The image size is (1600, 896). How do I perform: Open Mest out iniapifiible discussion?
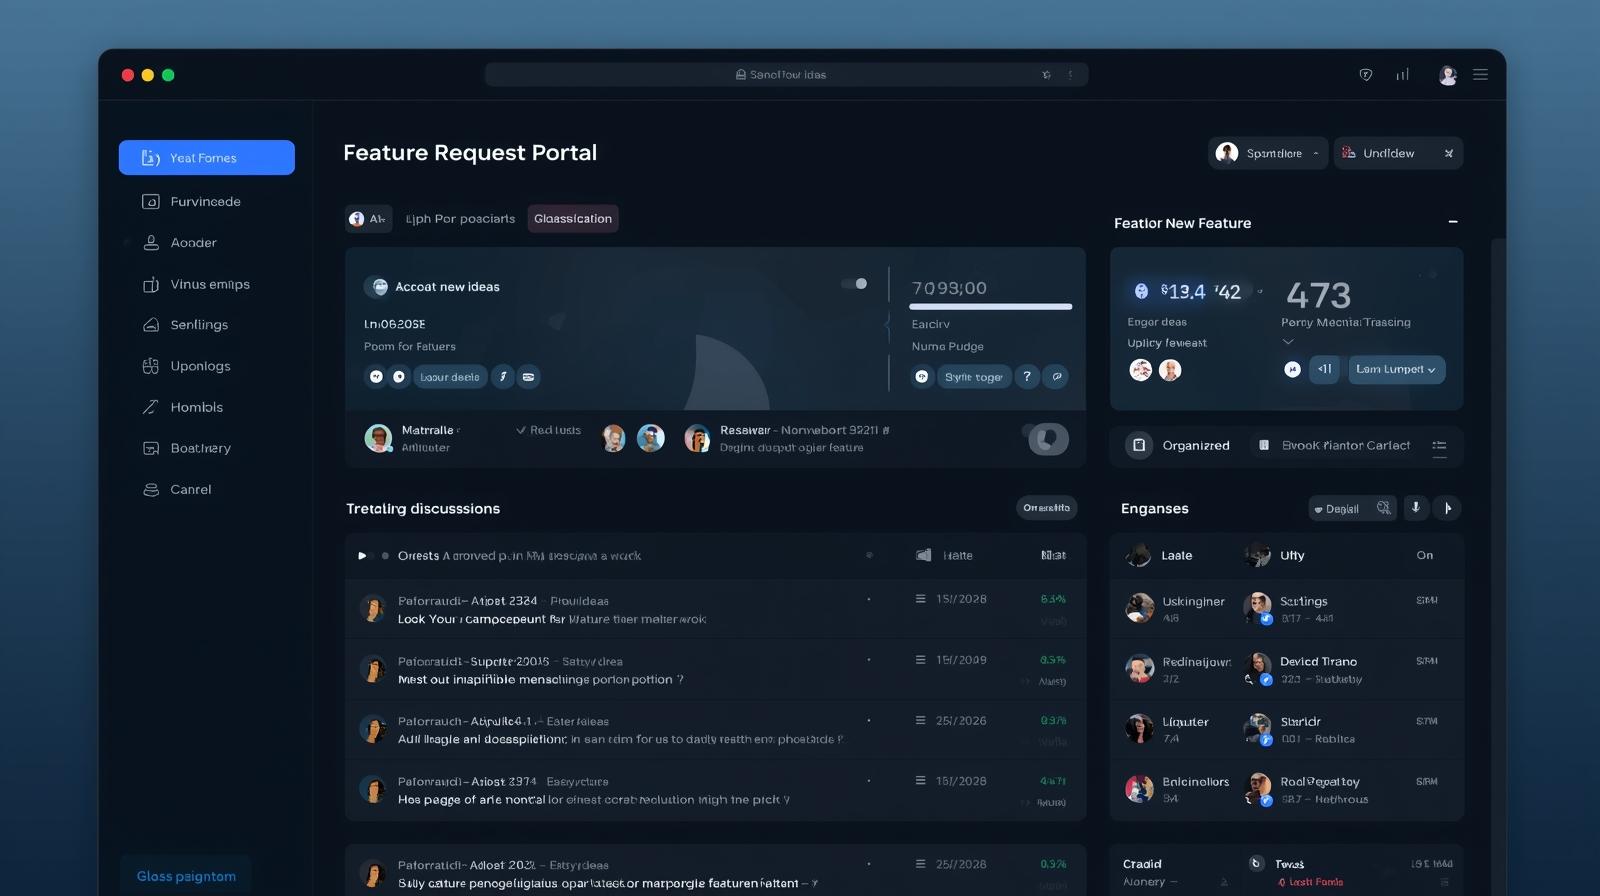541,680
